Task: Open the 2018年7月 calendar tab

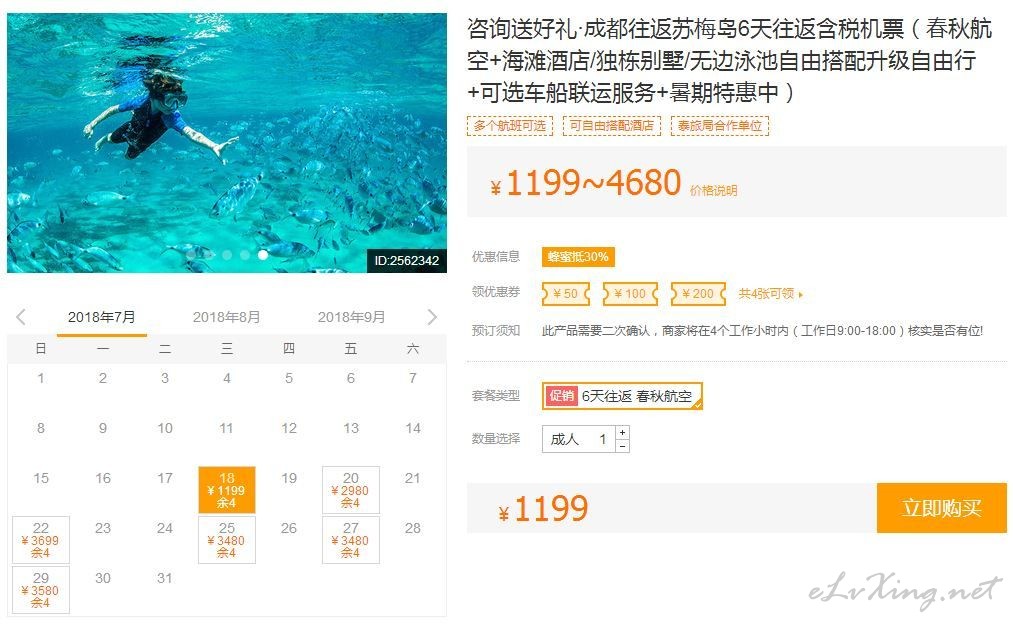Action: pos(101,317)
